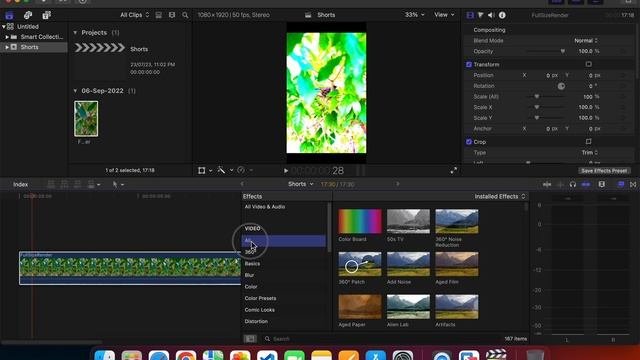This screenshot has width=640, height=360.
Task: Select the arrow Select tool
Action: pos(115,184)
